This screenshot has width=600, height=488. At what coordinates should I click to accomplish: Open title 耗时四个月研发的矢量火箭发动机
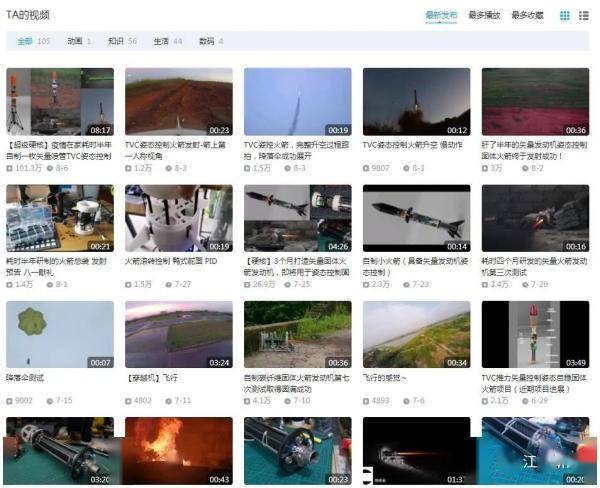534,267
